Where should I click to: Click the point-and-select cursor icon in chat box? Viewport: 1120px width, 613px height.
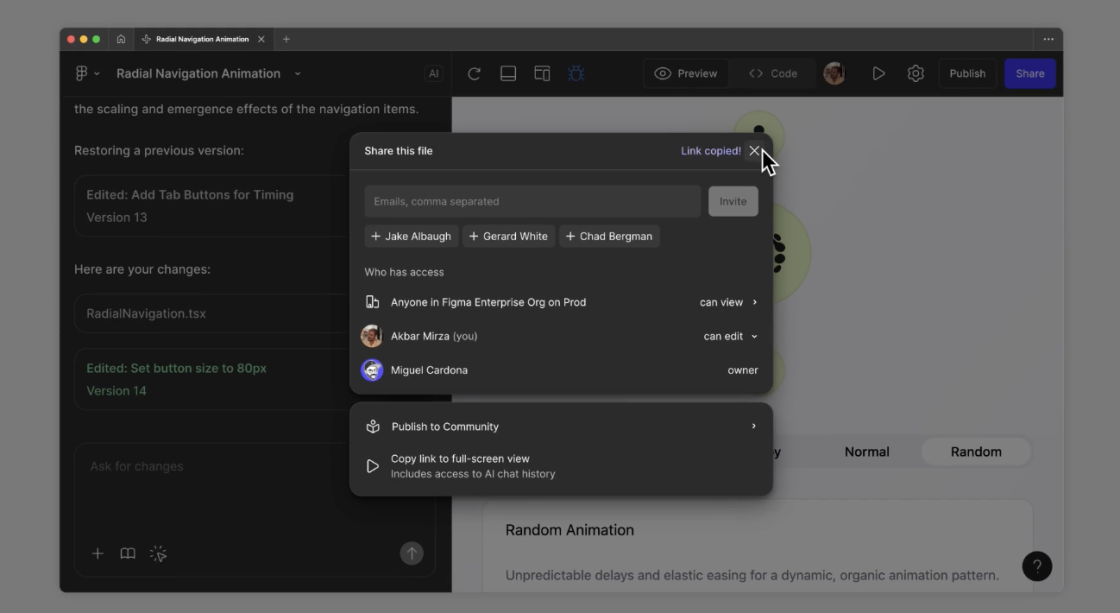(x=158, y=553)
